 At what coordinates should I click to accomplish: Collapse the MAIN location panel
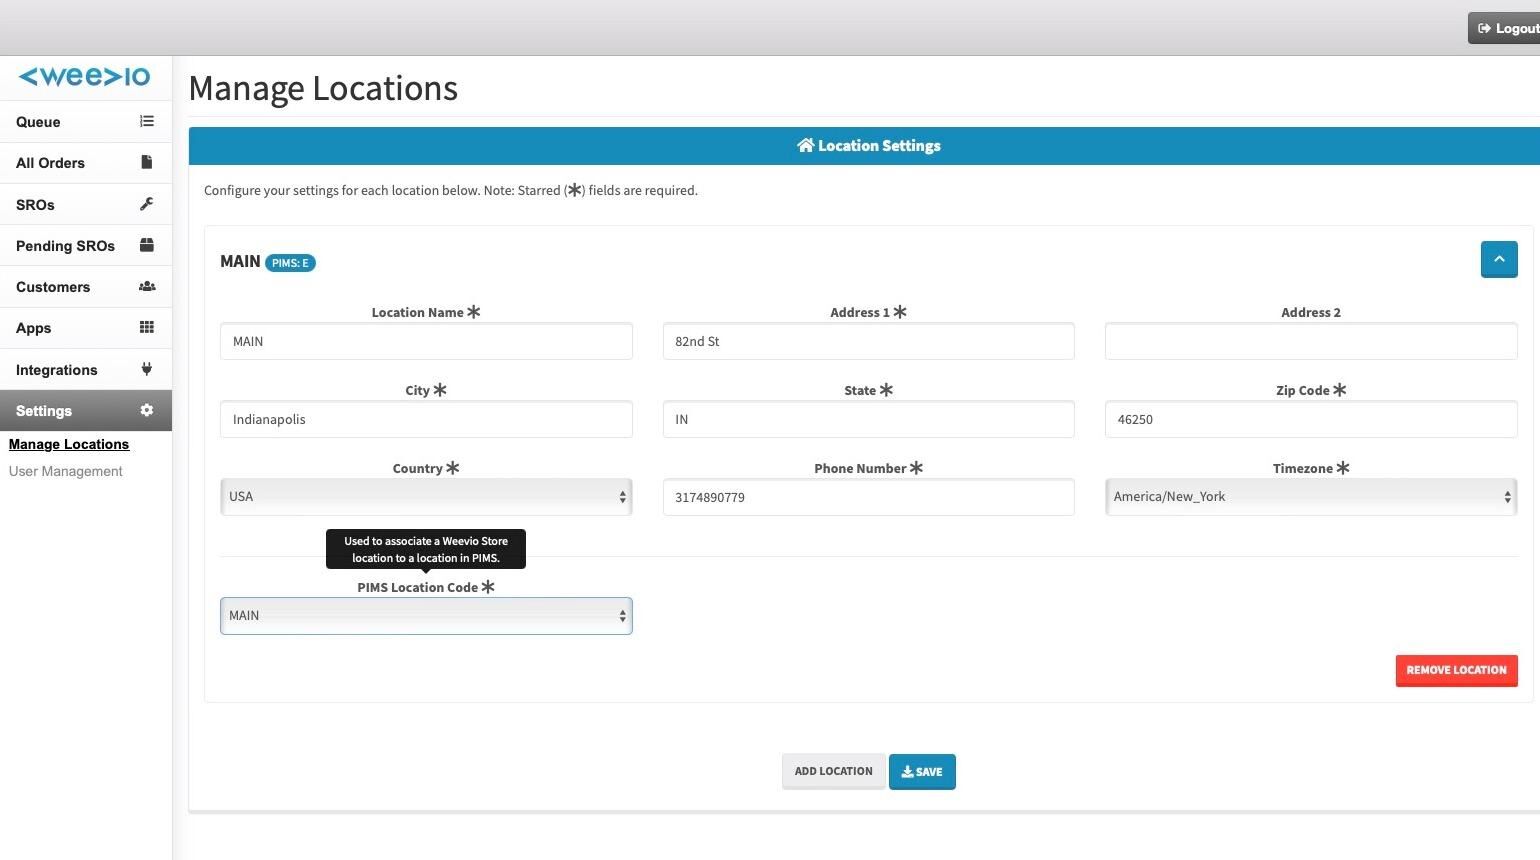1498,259
